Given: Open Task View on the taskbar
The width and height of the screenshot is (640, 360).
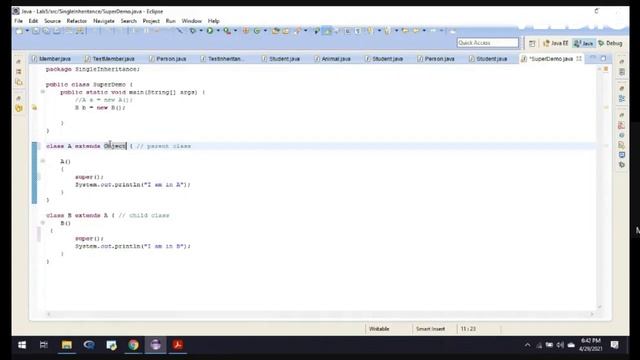Looking at the screenshot, I should coord(44,345).
